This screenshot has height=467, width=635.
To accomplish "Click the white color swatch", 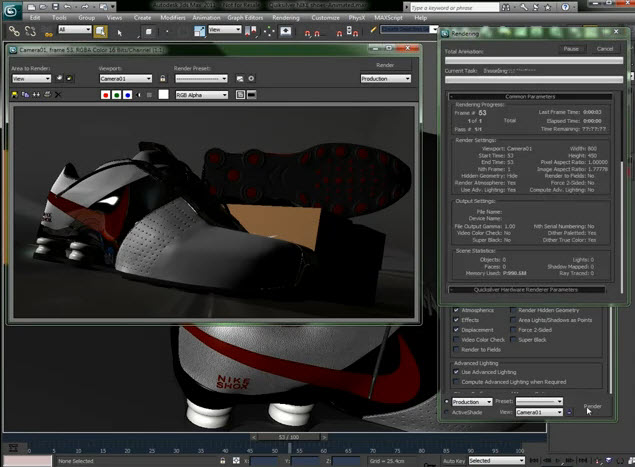I will [163, 95].
